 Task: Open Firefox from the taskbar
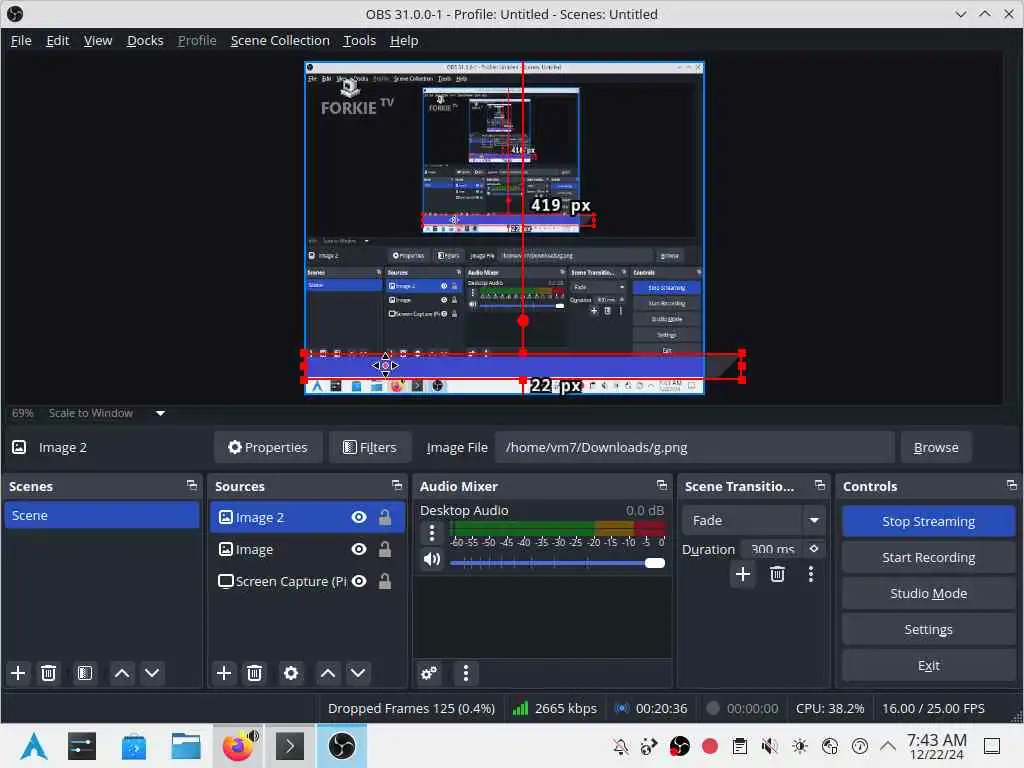238,746
